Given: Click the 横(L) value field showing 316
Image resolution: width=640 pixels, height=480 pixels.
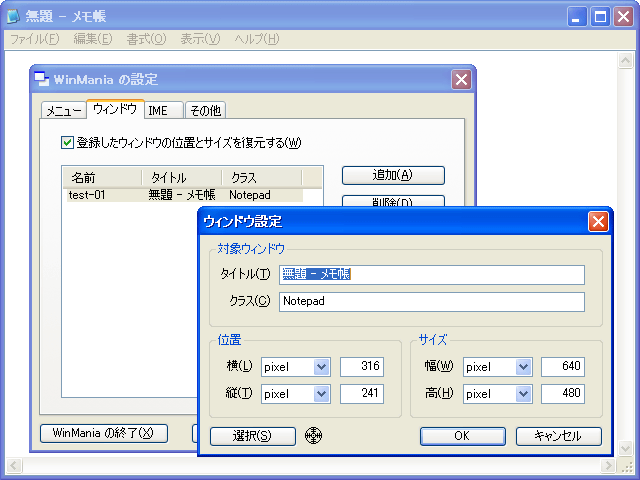Looking at the screenshot, I should (362, 367).
